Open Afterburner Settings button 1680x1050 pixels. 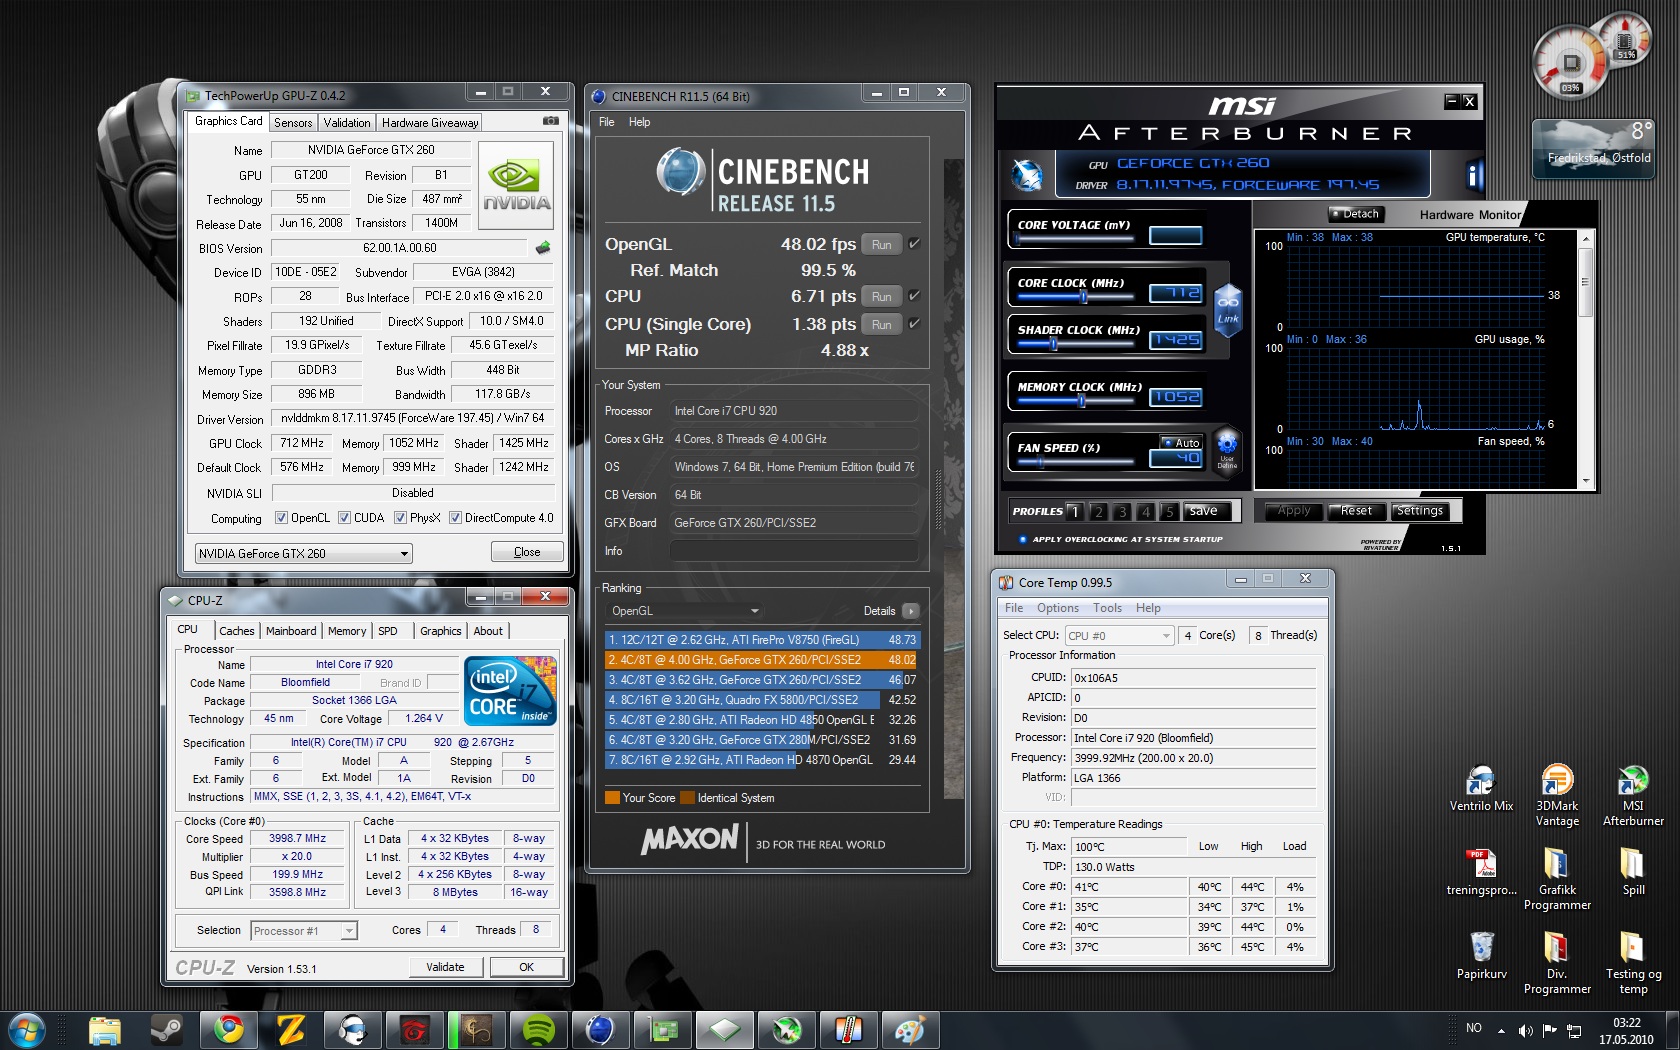1420,511
